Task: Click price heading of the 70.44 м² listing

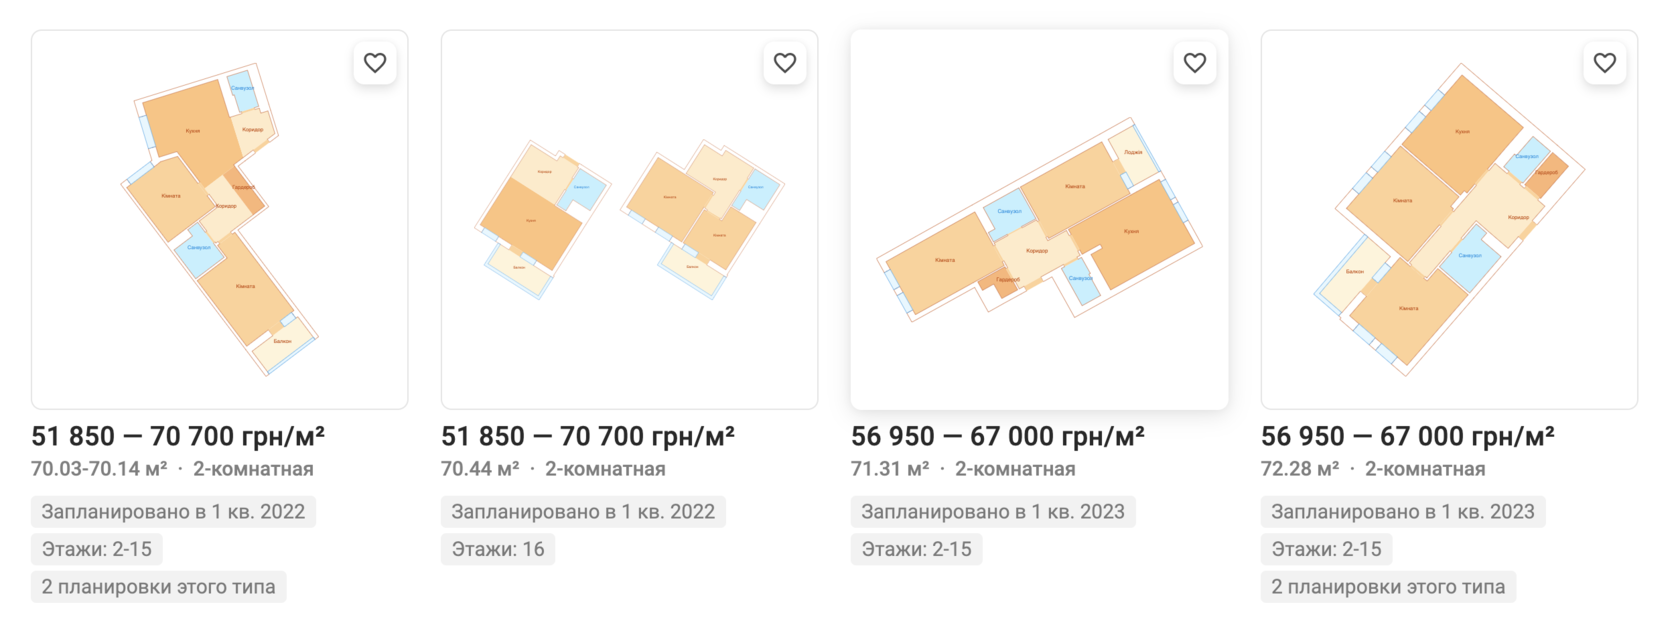Action: click(588, 436)
